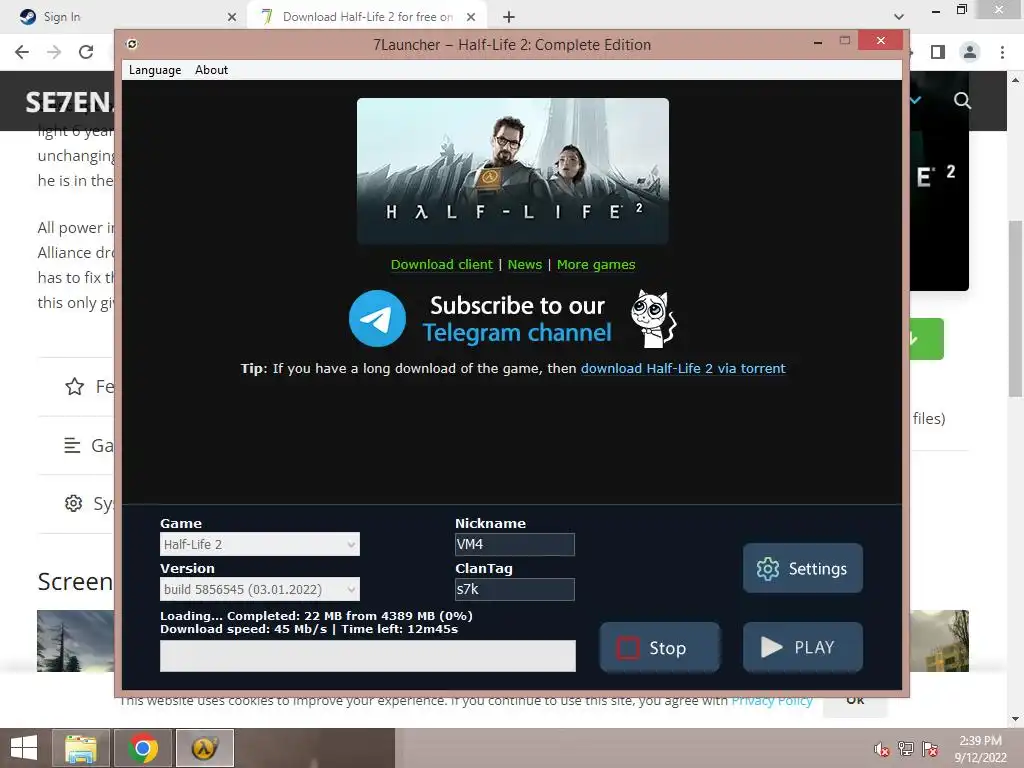The width and height of the screenshot is (1024, 768).
Task: Click the PLAY button
Action: click(x=803, y=647)
